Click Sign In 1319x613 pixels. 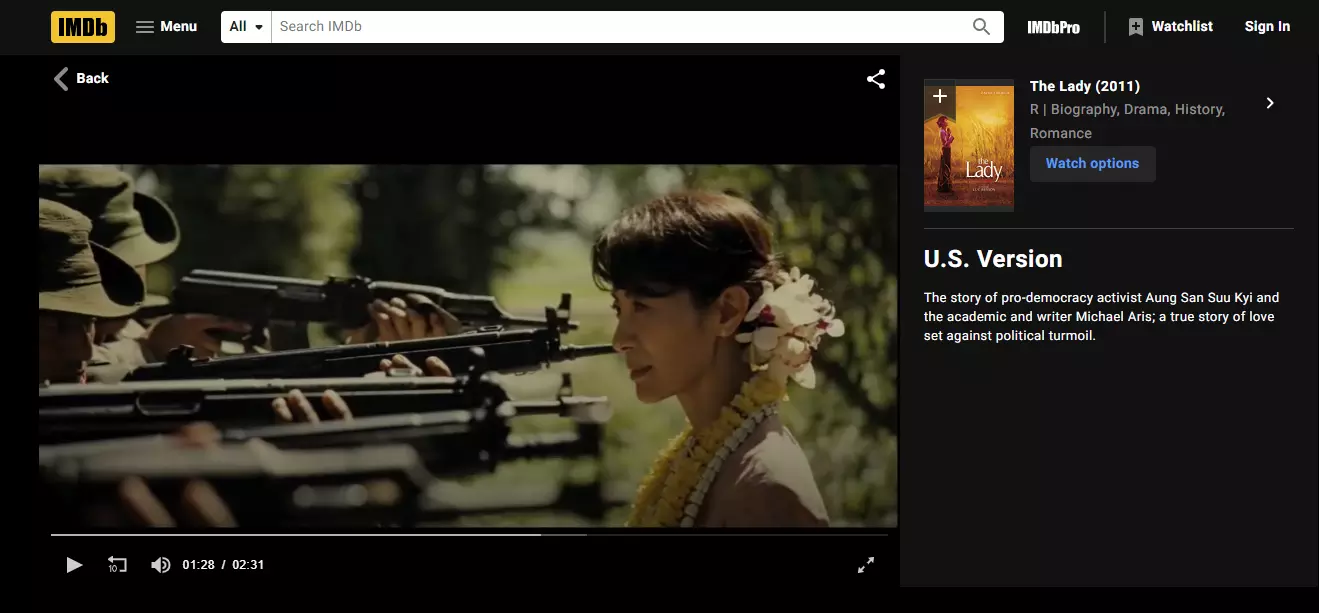click(x=1267, y=27)
